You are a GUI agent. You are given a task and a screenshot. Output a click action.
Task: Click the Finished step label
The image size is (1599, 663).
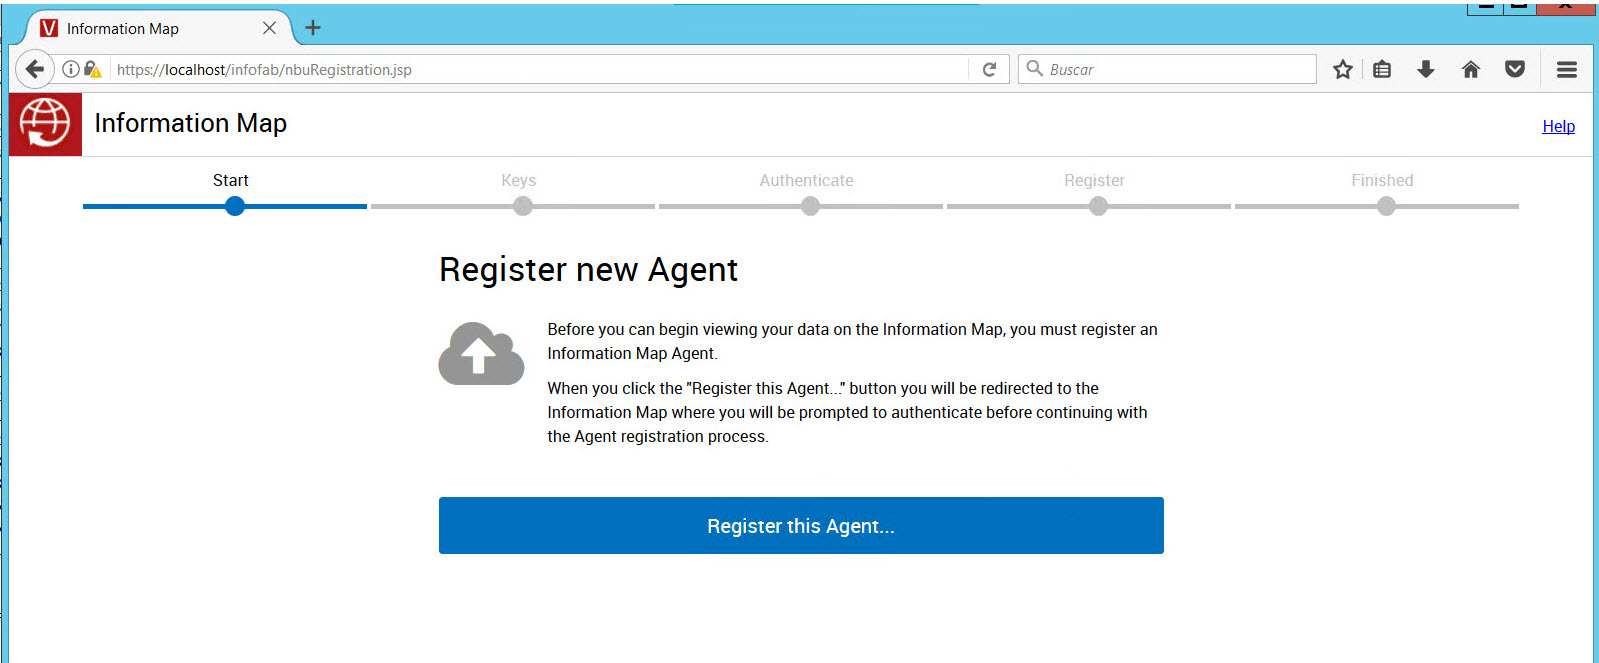(x=1382, y=180)
